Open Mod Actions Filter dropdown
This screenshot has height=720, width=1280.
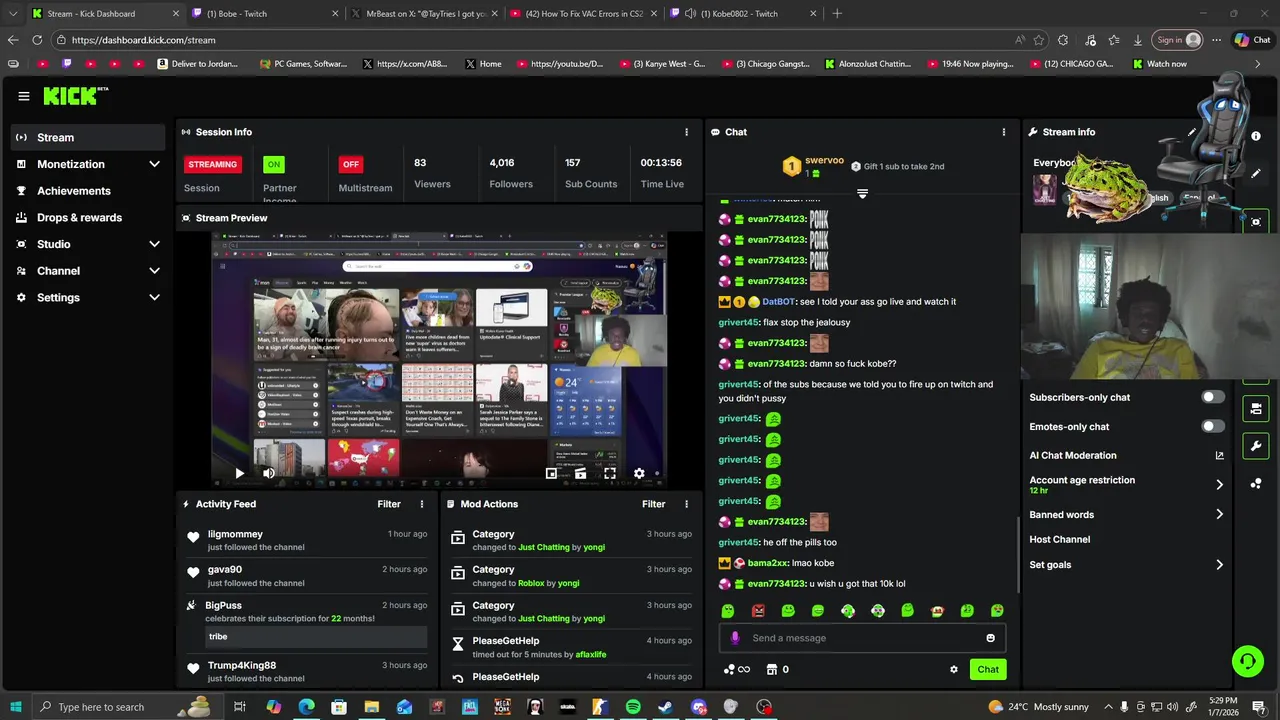(x=654, y=504)
